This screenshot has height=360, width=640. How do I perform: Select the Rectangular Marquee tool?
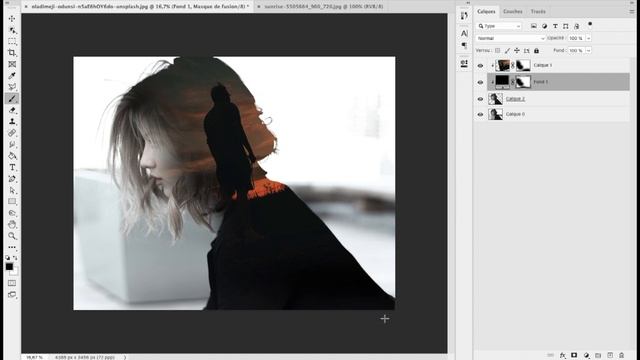pos(12,42)
